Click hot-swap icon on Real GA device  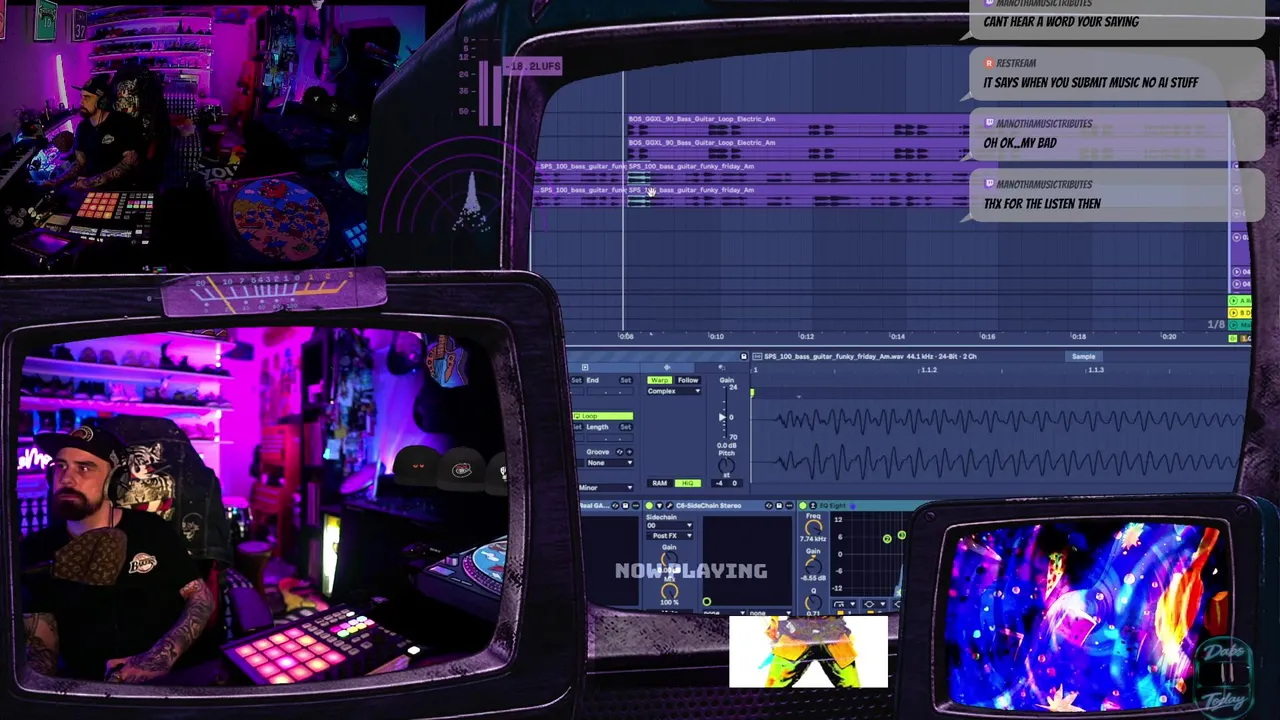click(x=615, y=506)
